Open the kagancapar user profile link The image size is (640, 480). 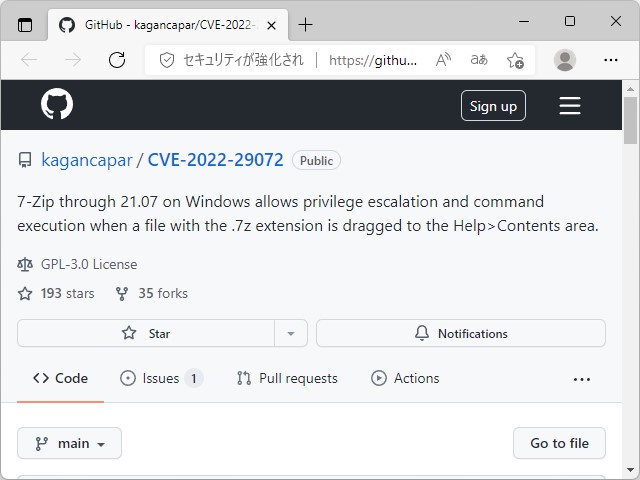point(87,160)
